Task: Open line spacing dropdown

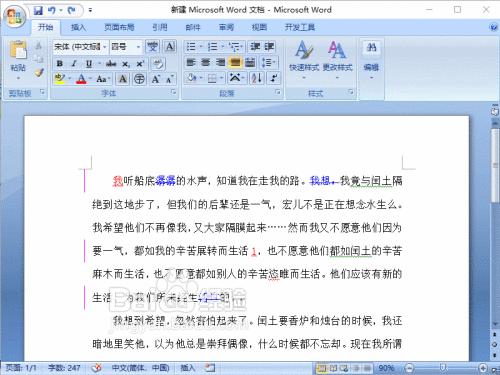Action: (x=269, y=62)
